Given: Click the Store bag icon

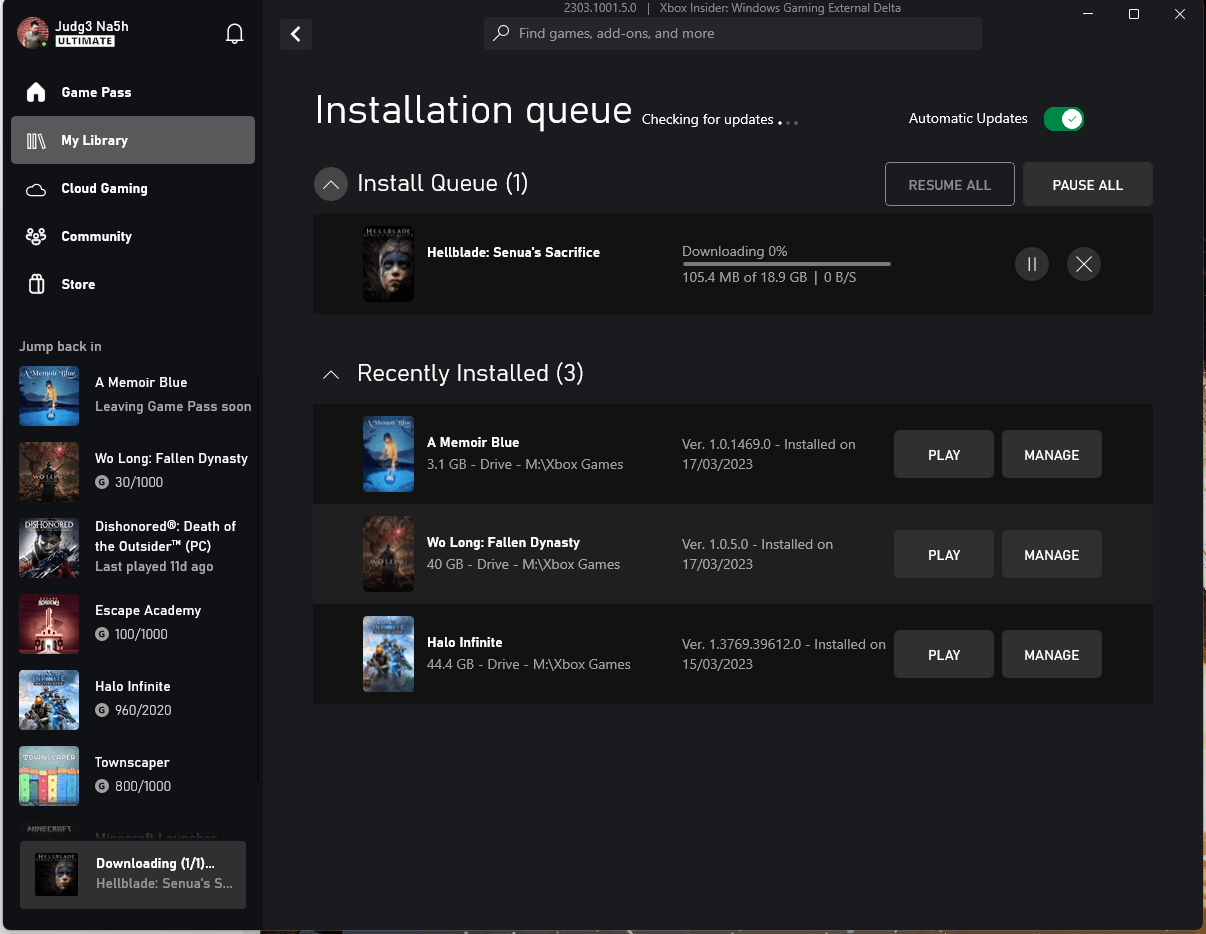Looking at the screenshot, I should pyautogui.click(x=37, y=284).
